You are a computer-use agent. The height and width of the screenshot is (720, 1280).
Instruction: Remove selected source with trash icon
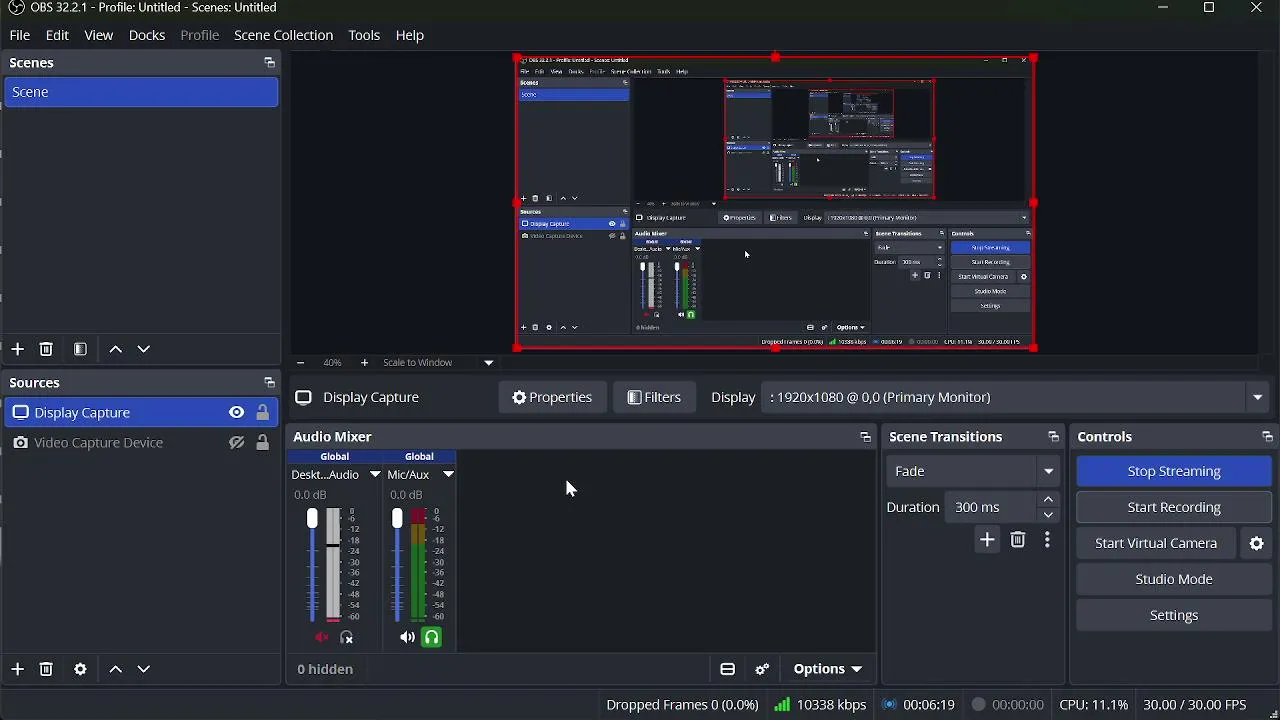46,669
